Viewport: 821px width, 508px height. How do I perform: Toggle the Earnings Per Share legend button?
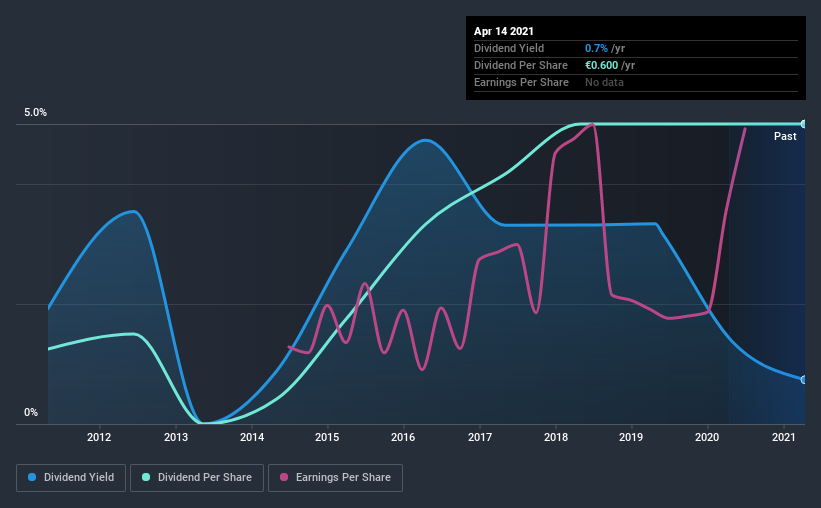(335, 478)
